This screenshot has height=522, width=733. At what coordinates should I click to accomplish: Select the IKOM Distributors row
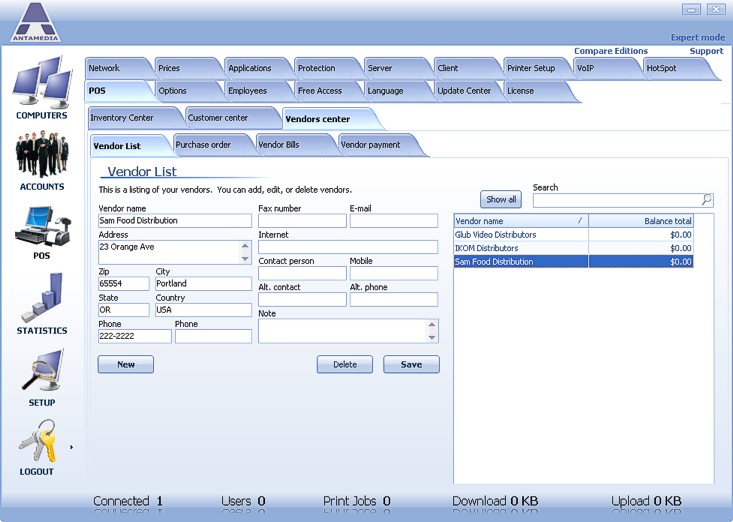click(574, 248)
